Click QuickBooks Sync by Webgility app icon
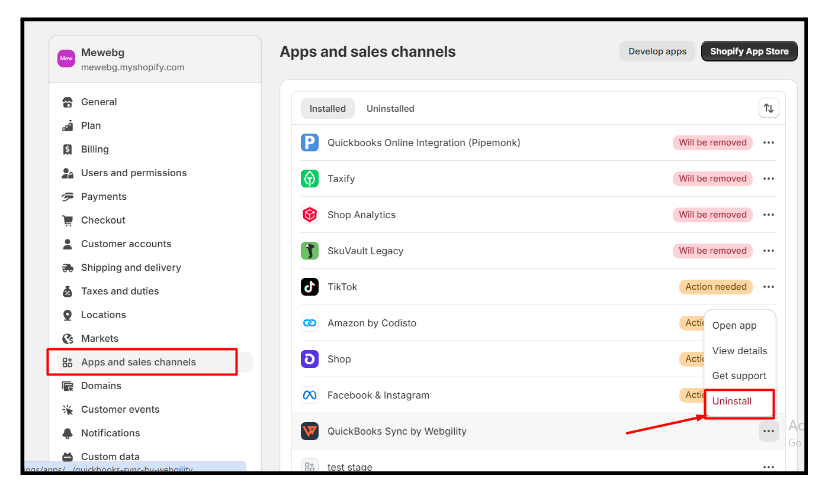This screenshot has width=824, height=492. (310, 431)
